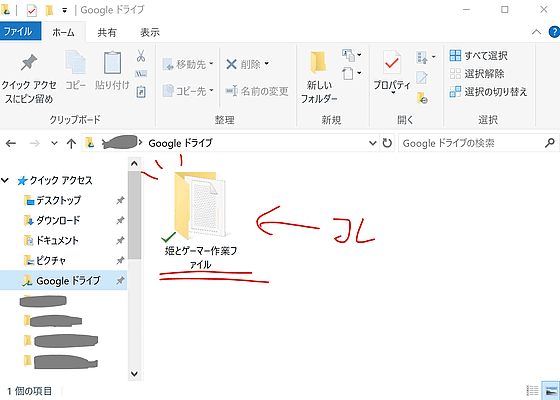Collapse the ribbon with the chevron
The width and height of the screenshot is (560, 400).
[x=536, y=32]
